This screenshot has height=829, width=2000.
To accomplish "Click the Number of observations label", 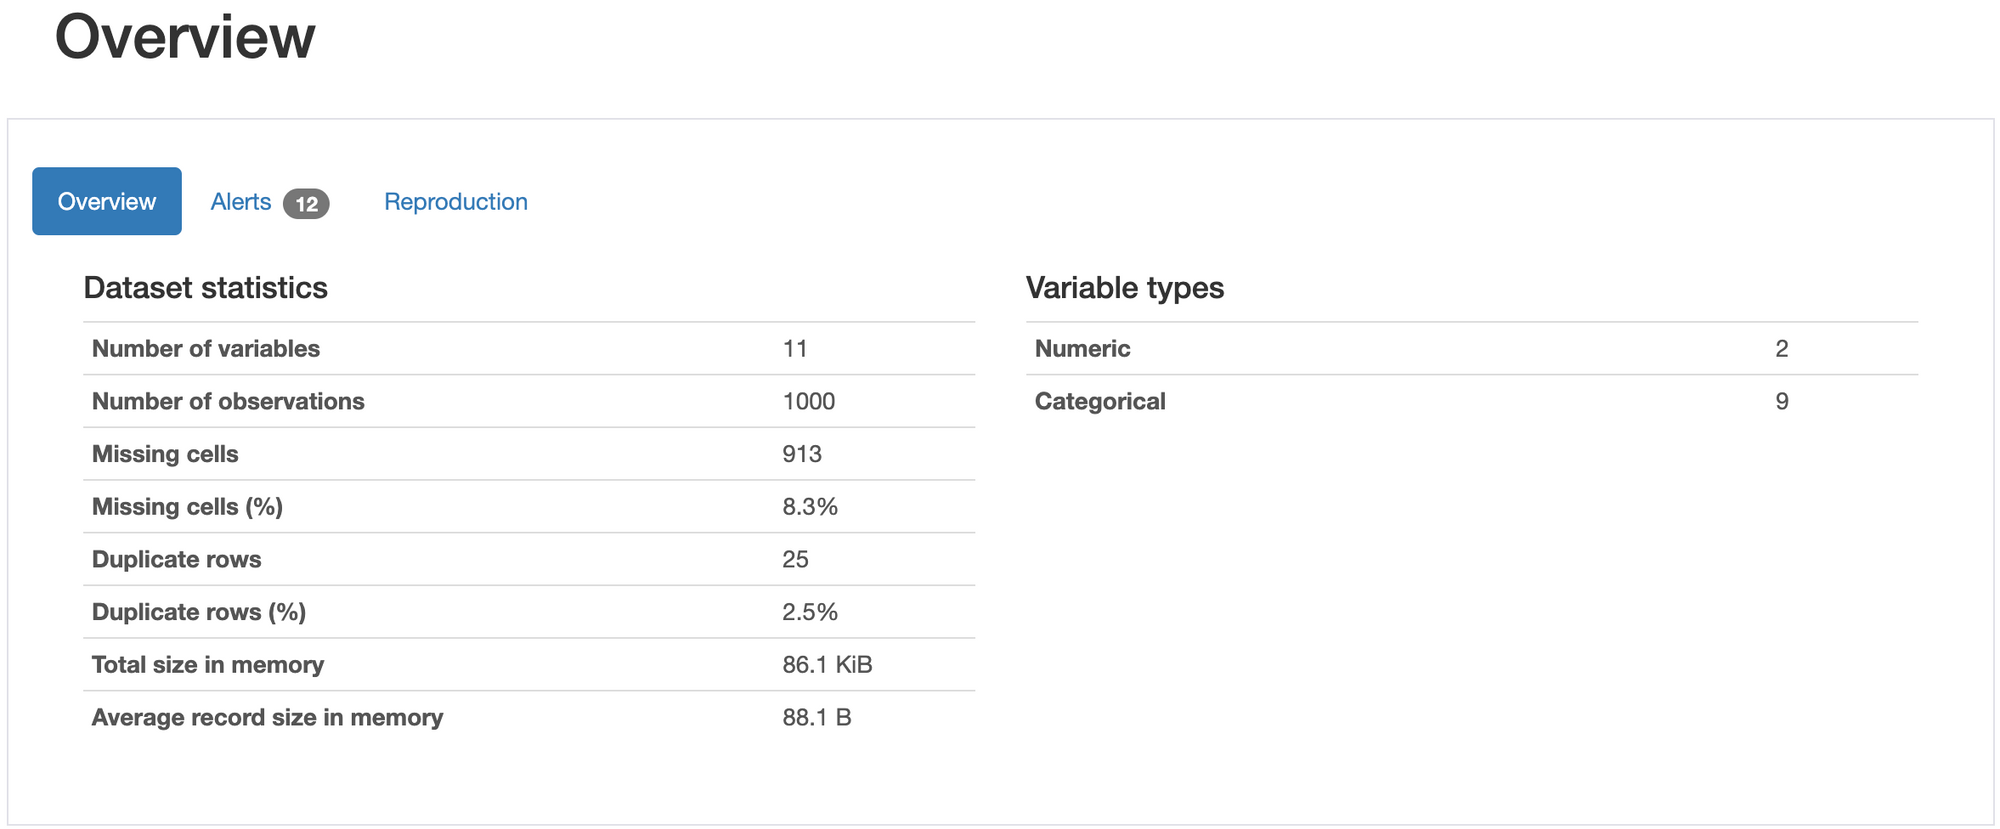I will tap(228, 401).
